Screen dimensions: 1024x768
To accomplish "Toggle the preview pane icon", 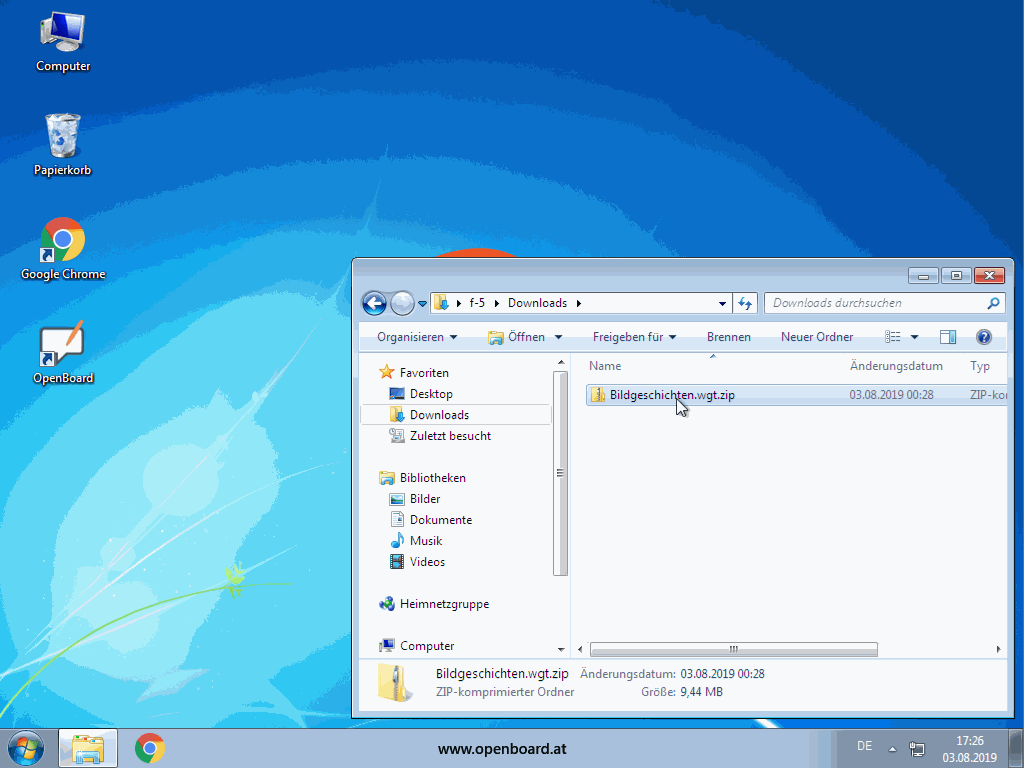I will point(948,337).
